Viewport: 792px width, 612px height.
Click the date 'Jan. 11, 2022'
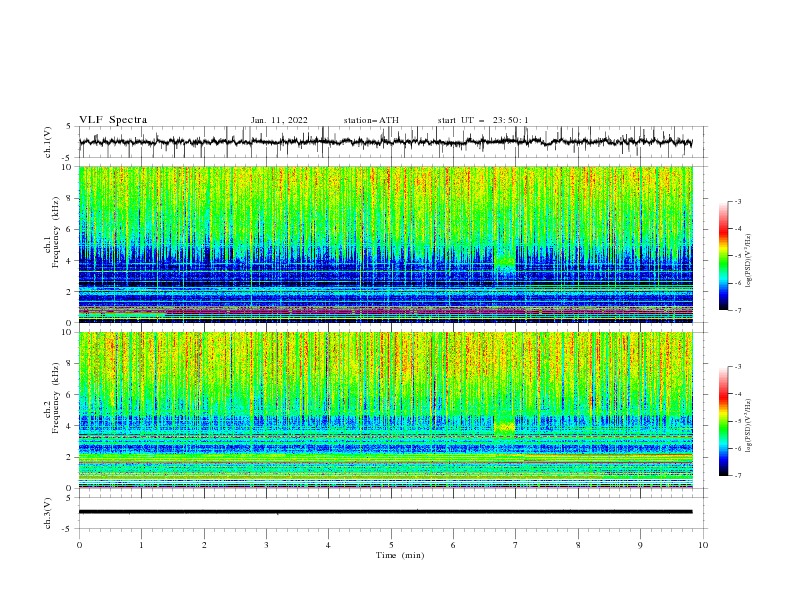(x=279, y=120)
